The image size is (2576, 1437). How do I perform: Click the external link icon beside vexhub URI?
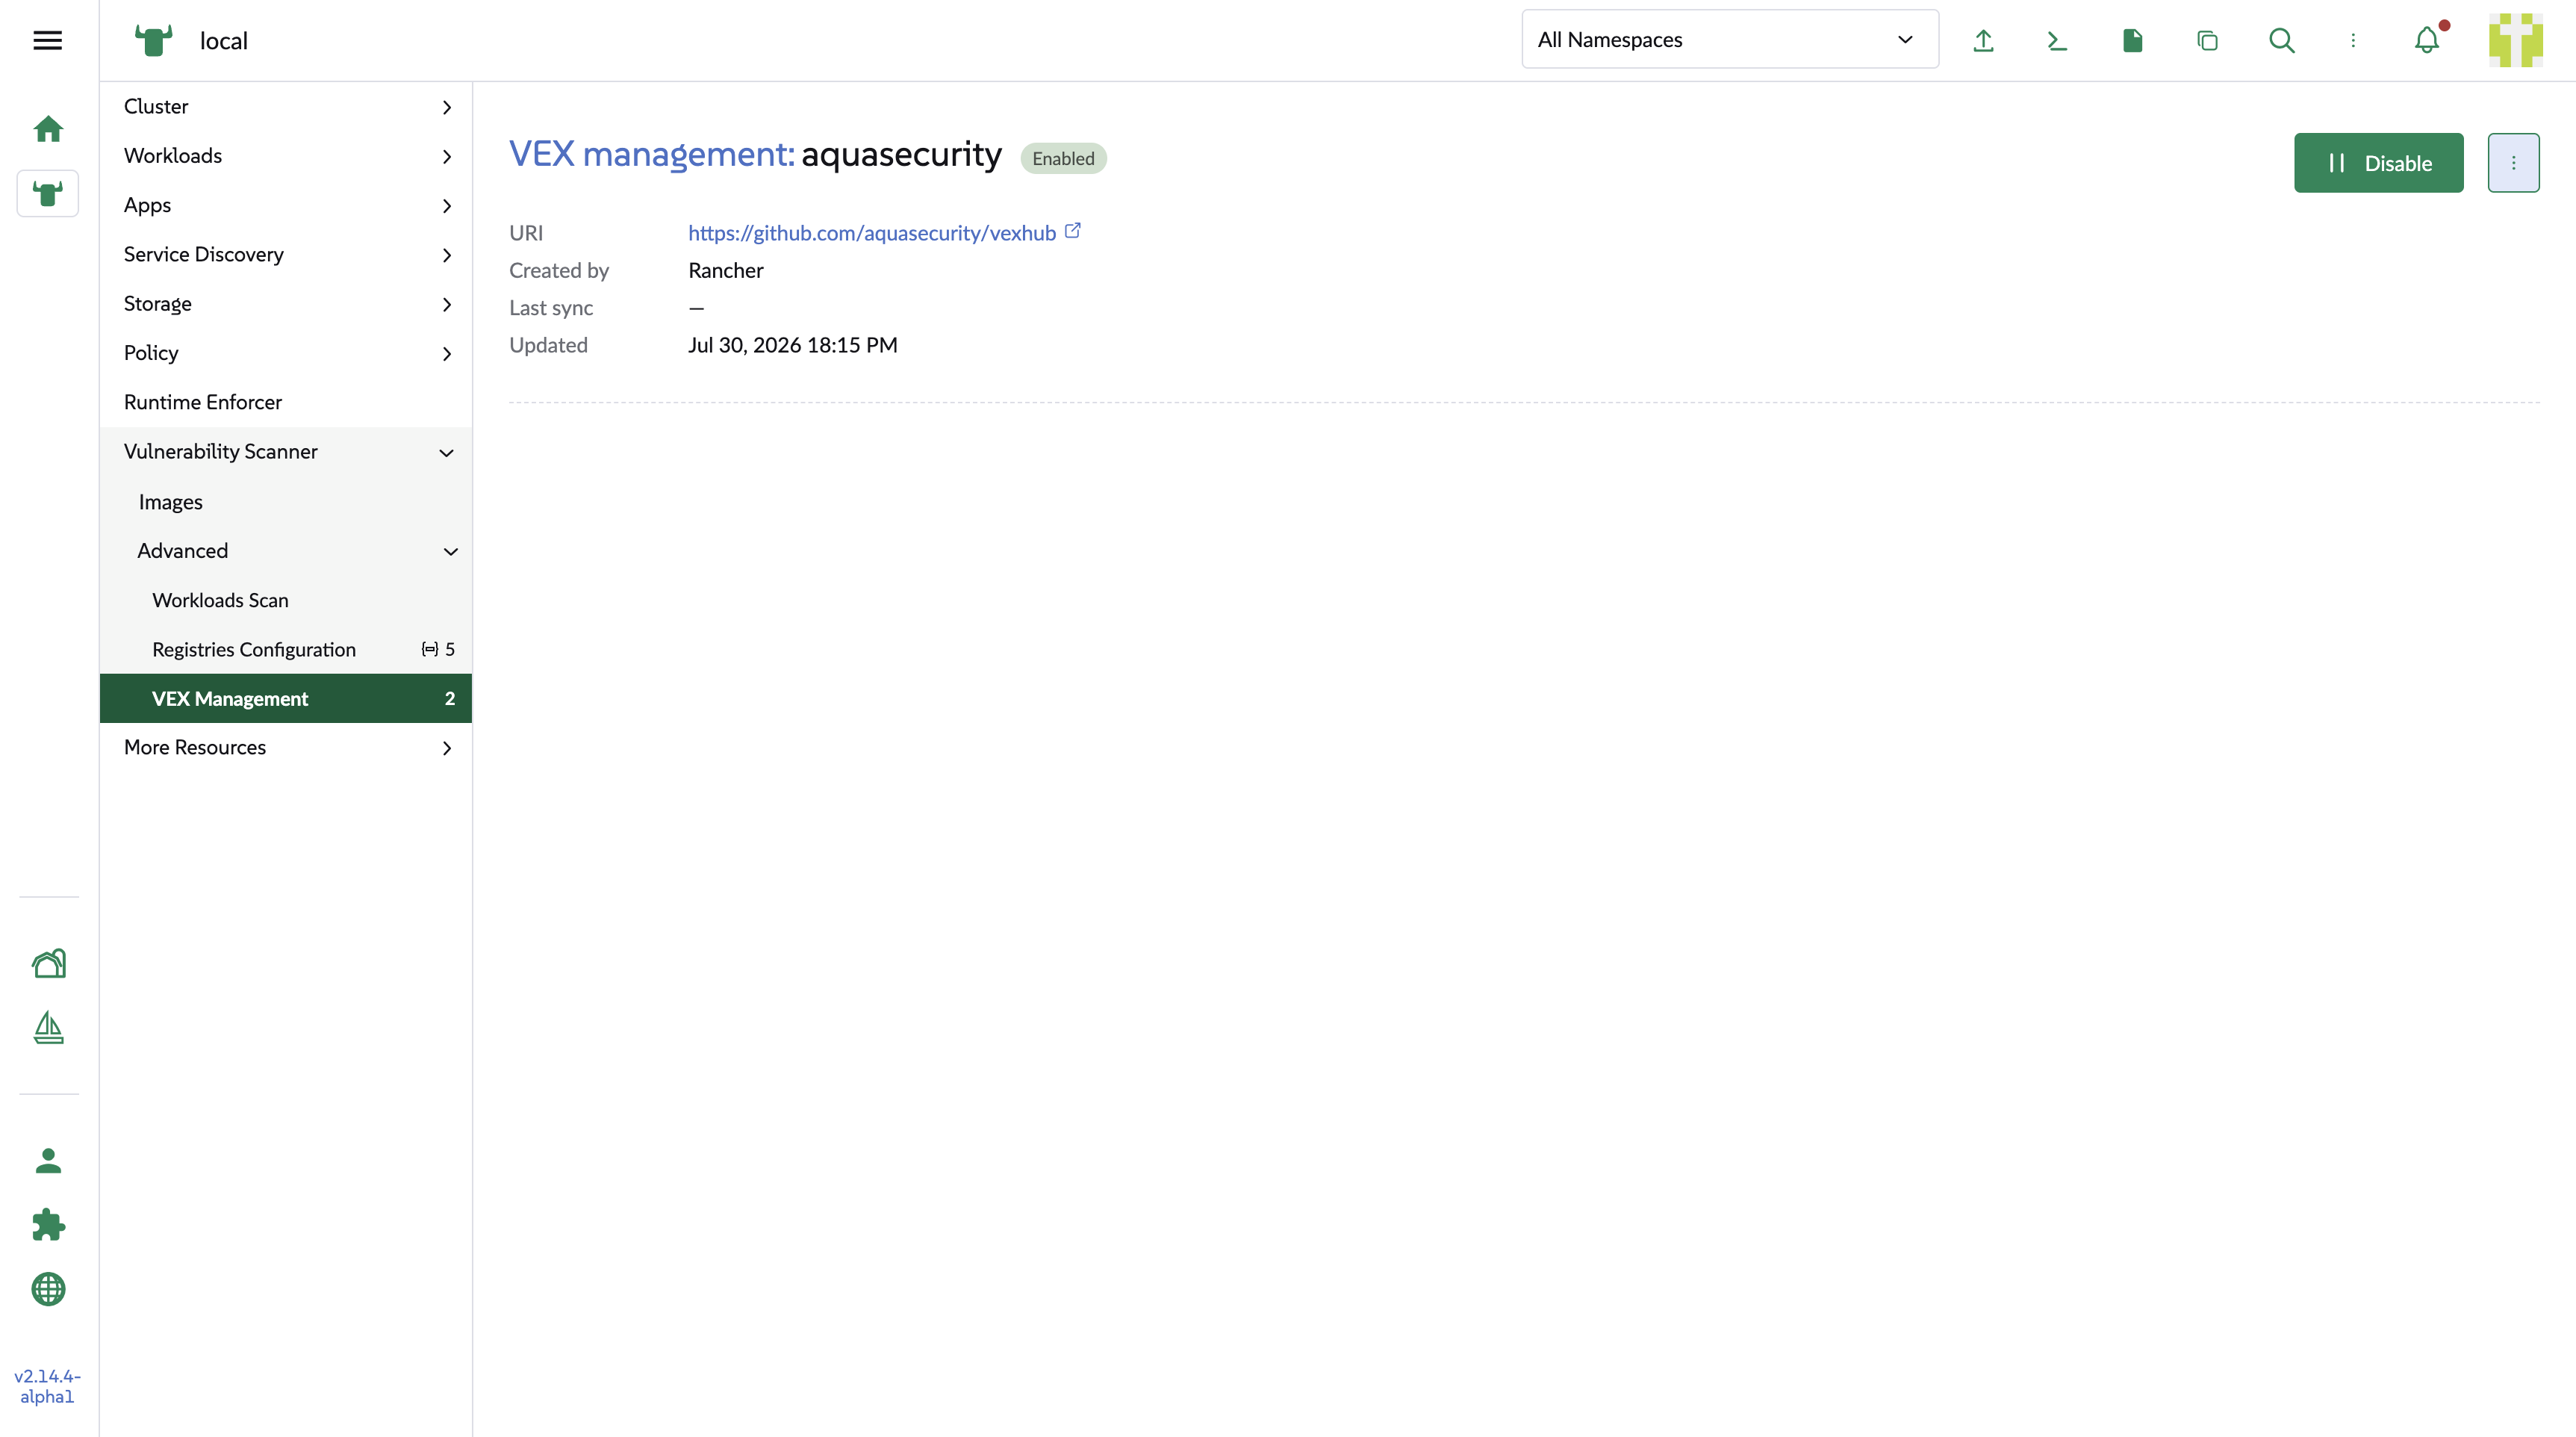tap(1073, 231)
